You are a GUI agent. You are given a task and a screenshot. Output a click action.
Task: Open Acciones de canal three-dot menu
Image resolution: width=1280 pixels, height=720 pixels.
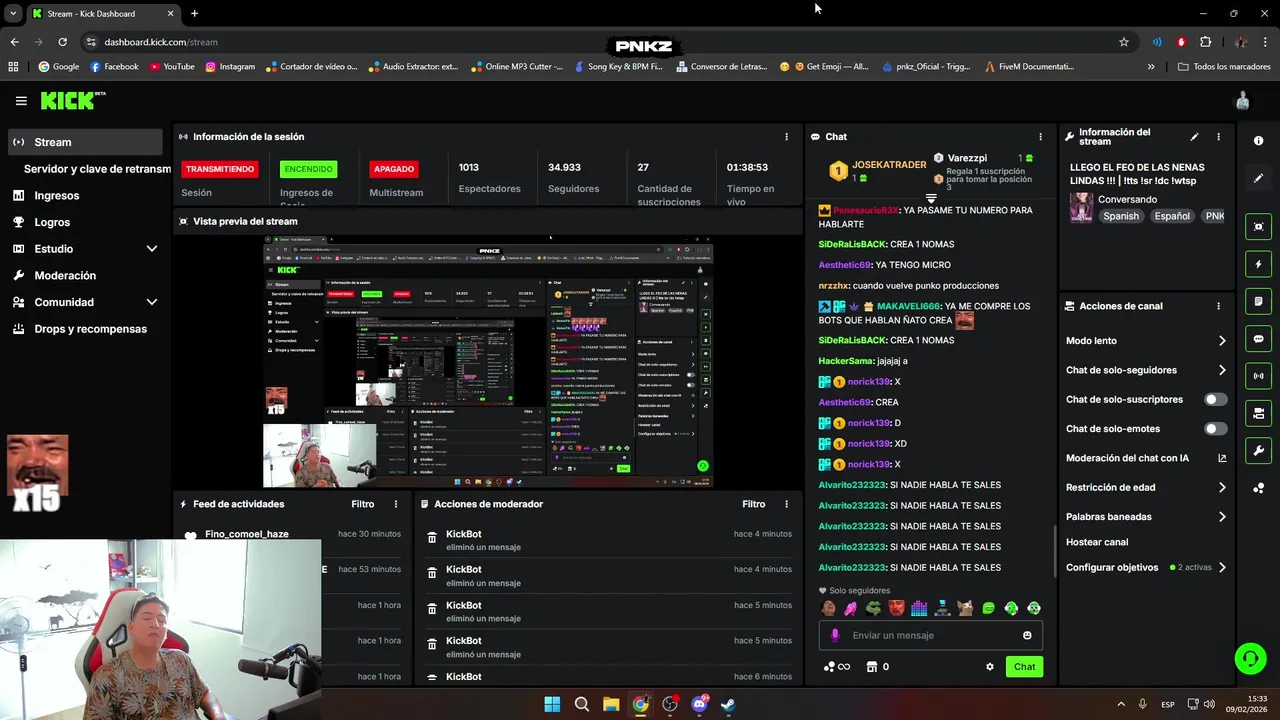pos(1218,306)
